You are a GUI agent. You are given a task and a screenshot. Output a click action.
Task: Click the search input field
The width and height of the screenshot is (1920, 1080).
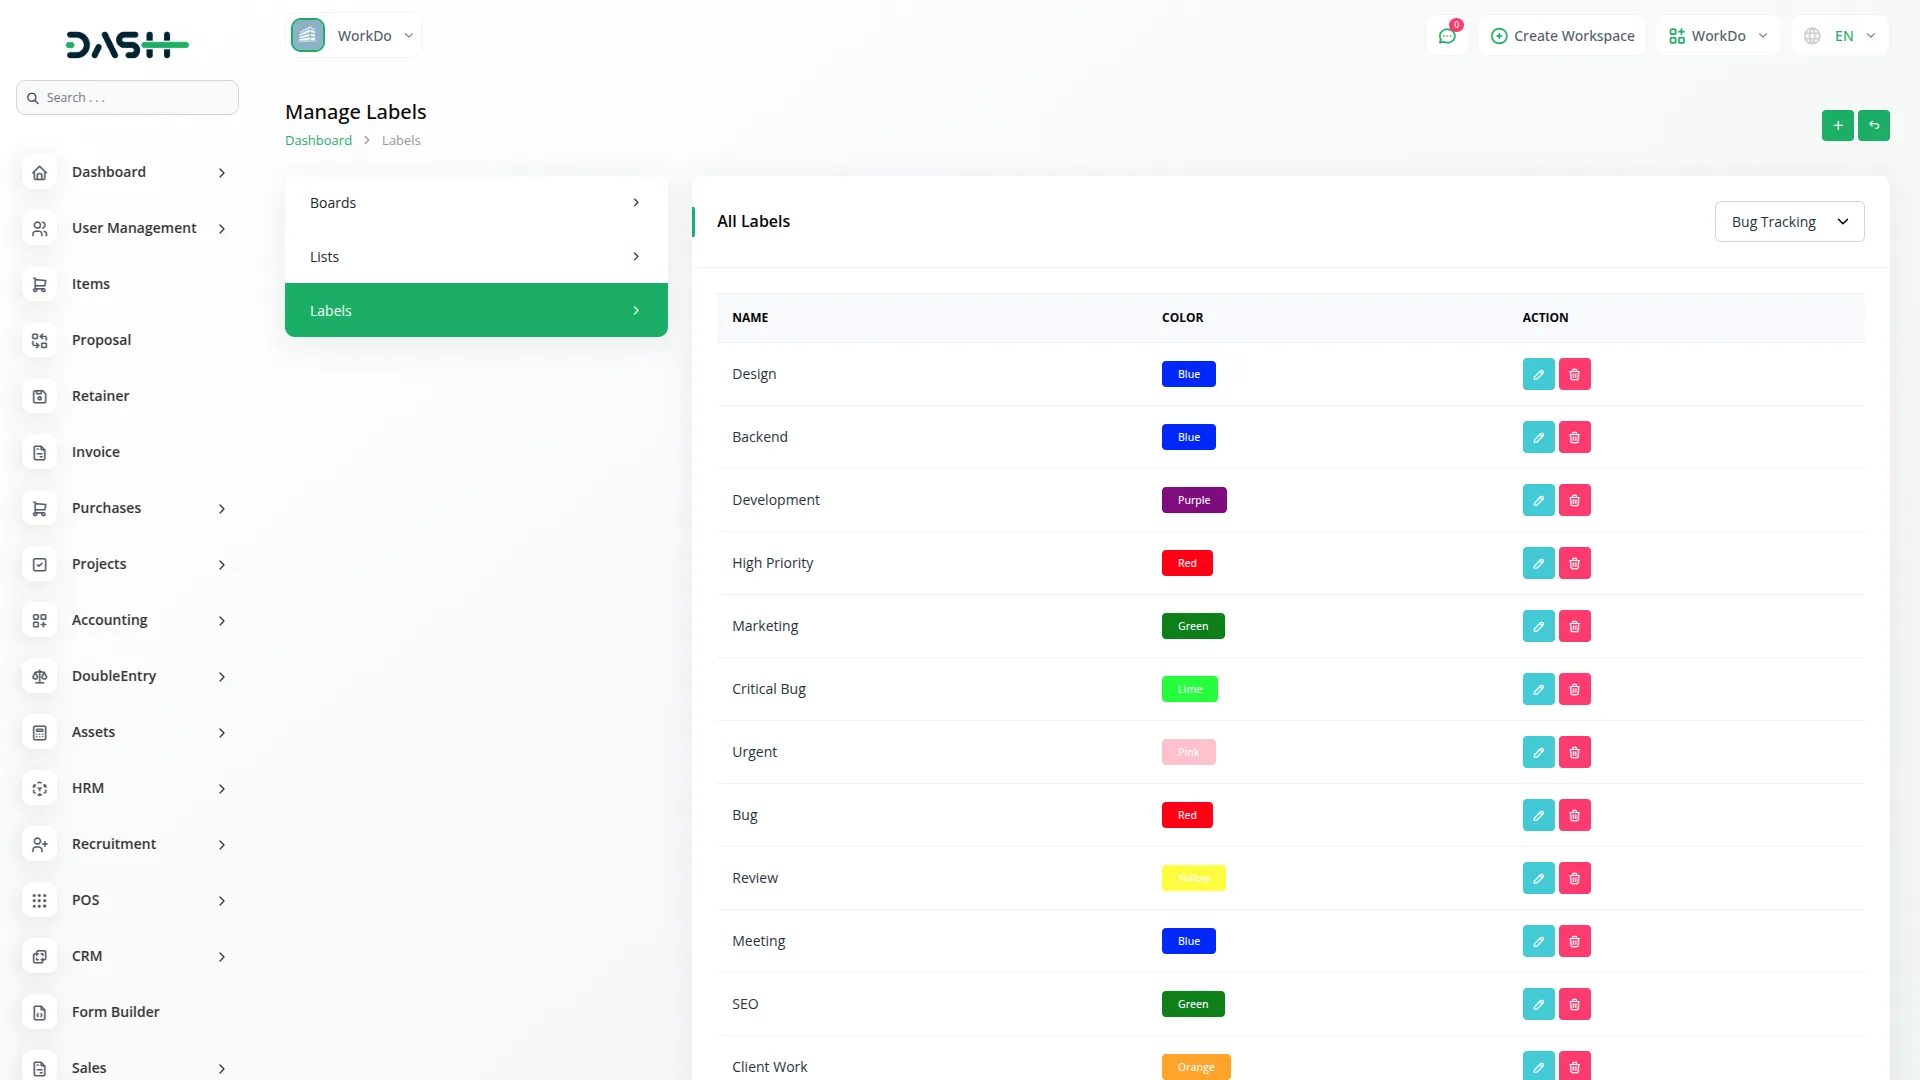click(127, 97)
